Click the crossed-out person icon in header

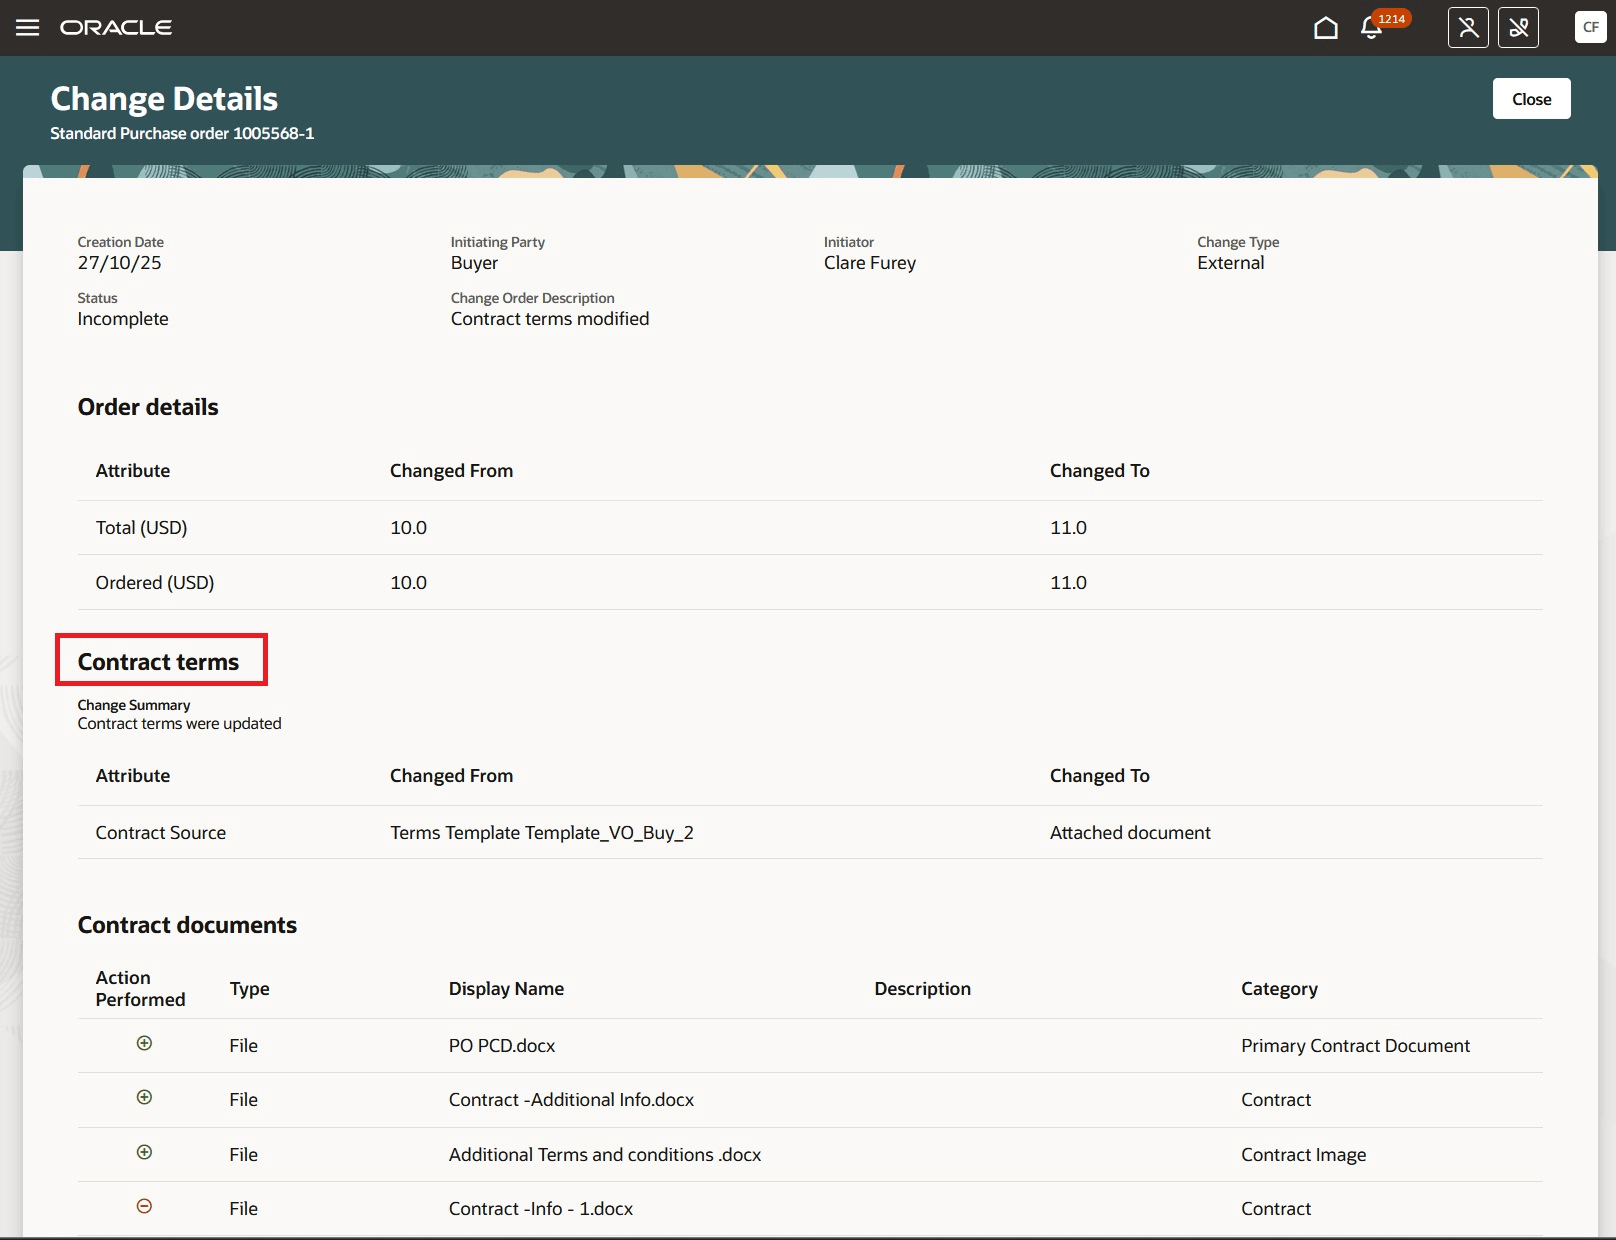pos(1467,27)
